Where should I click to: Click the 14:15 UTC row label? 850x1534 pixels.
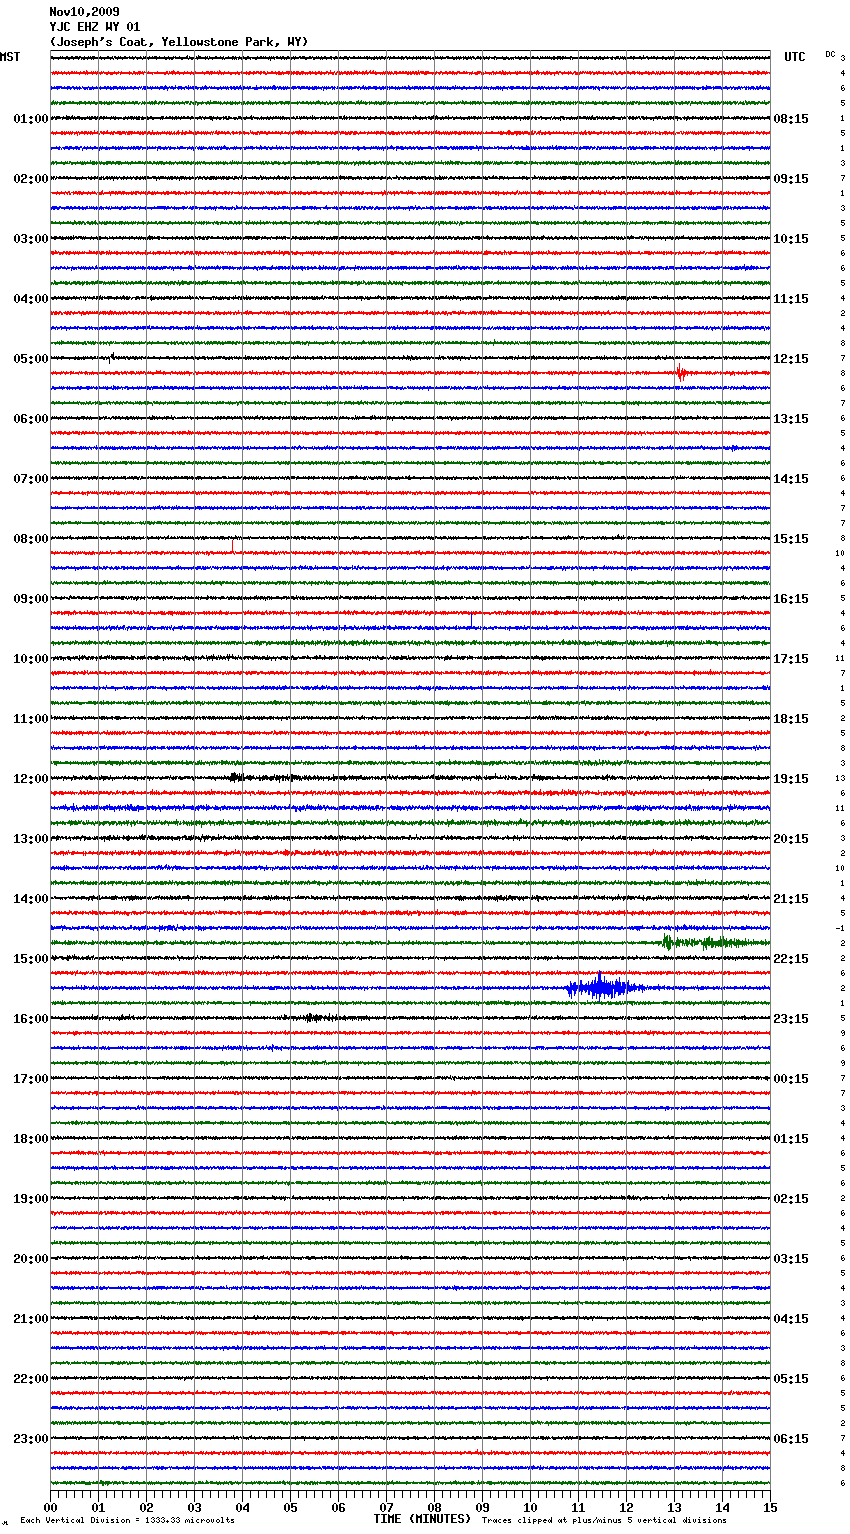(791, 479)
